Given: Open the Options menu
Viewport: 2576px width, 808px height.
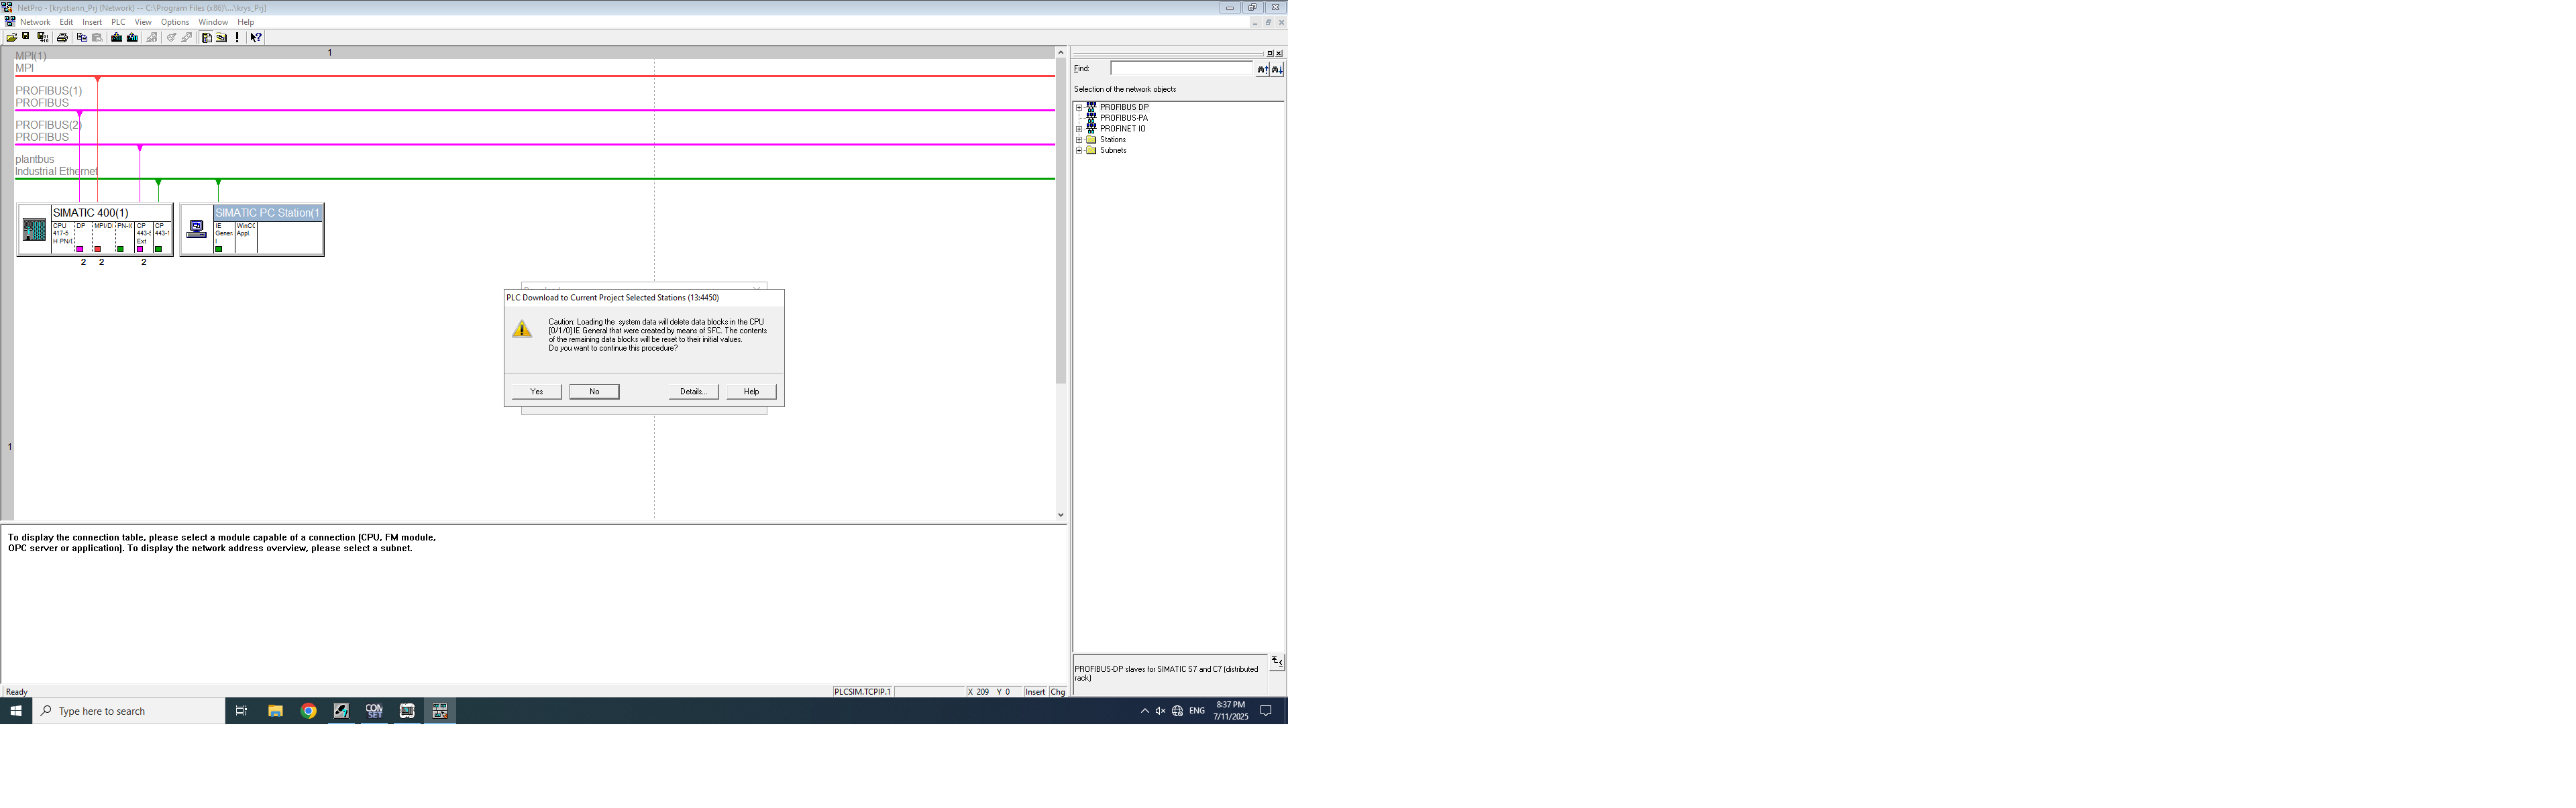Looking at the screenshot, I should click(174, 22).
